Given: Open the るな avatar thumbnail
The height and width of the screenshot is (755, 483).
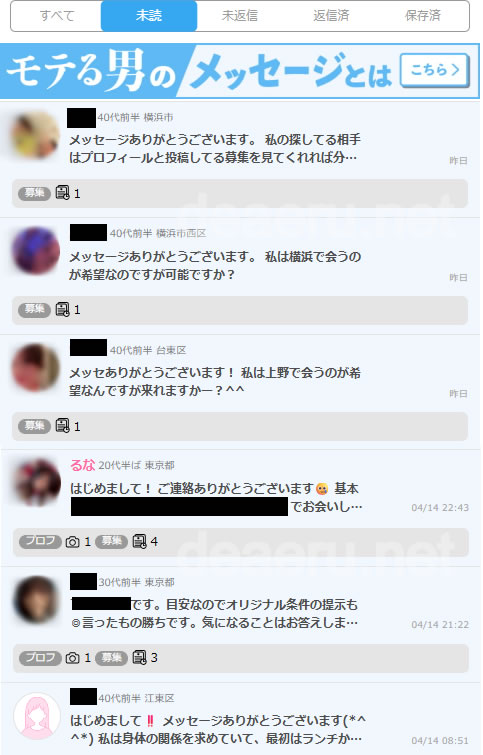Looking at the screenshot, I should tap(37, 482).
